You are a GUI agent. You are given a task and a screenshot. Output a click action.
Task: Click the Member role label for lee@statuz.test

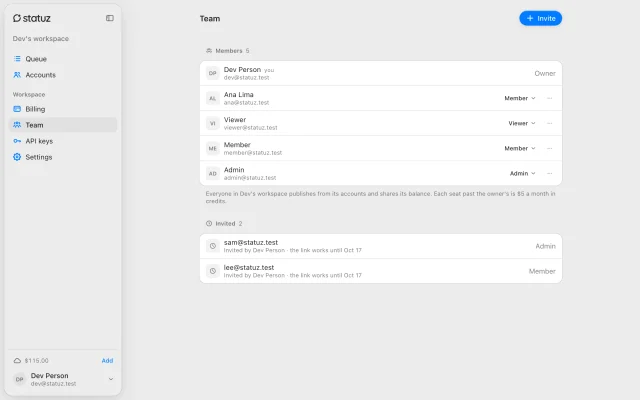pyautogui.click(x=542, y=271)
